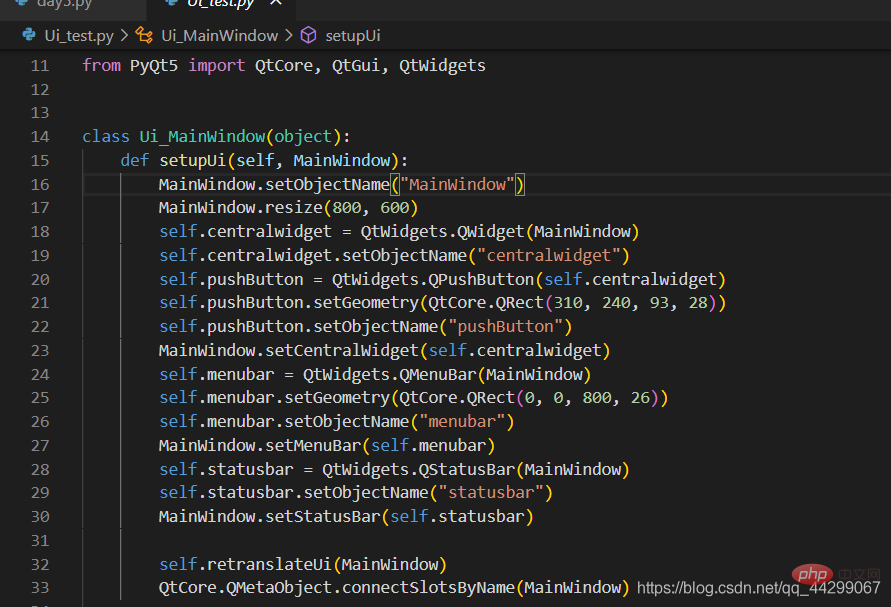Click the method cube icon before setupUi
The width and height of the screenshot is (891, 607).
click(x=309, y=36)
